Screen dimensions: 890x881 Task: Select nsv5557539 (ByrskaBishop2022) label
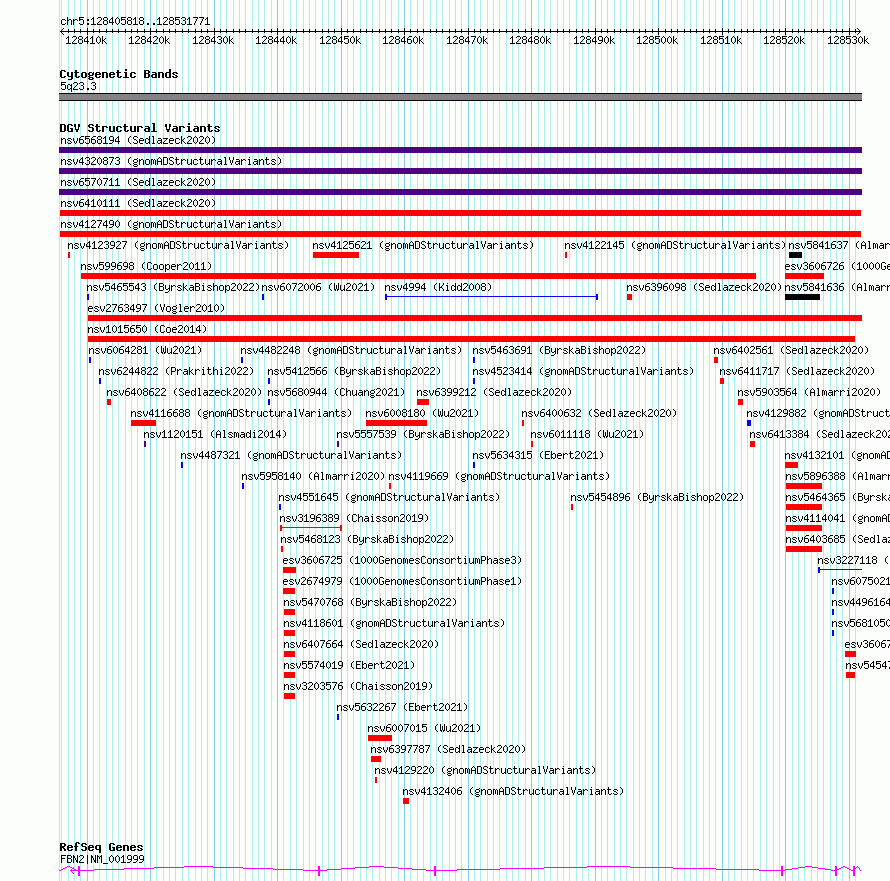click(423, 434)
